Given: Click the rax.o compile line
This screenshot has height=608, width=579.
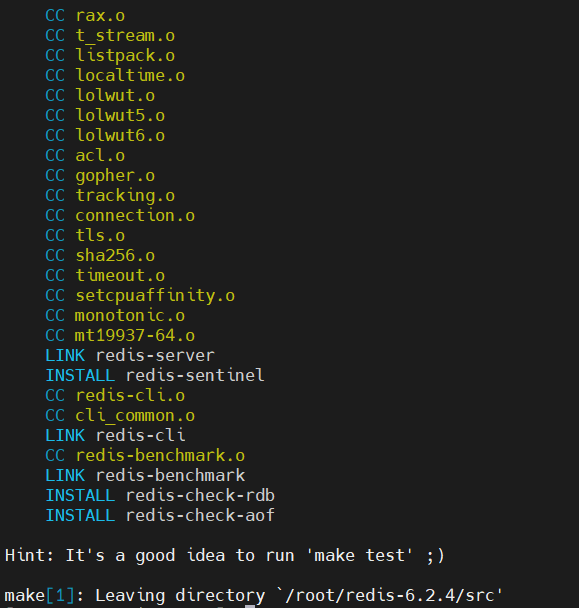Looking at the screenshot, I should [85, 16].
